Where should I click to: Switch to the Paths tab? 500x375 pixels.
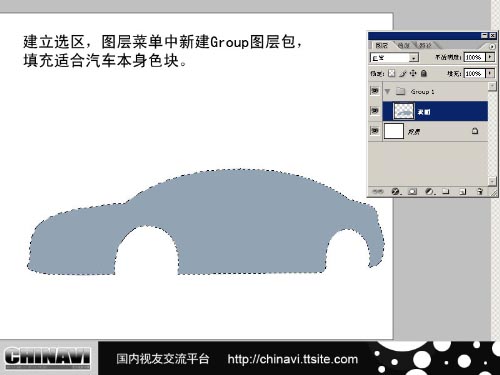[x=425, y=45]
